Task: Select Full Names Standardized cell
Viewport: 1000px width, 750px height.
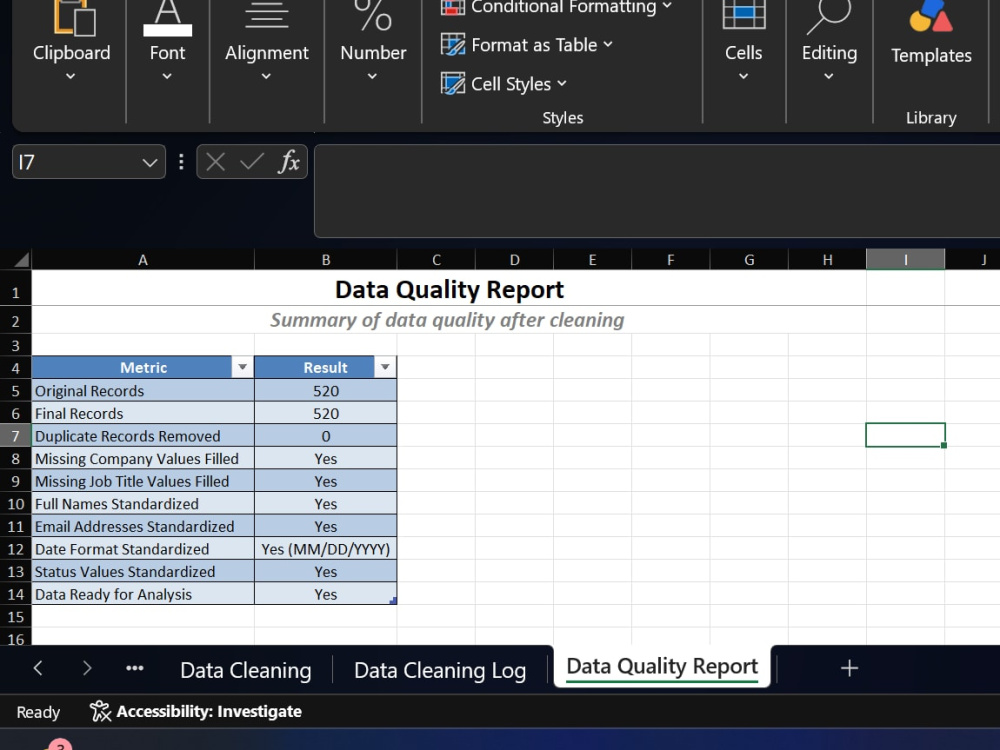Action: 143,504
